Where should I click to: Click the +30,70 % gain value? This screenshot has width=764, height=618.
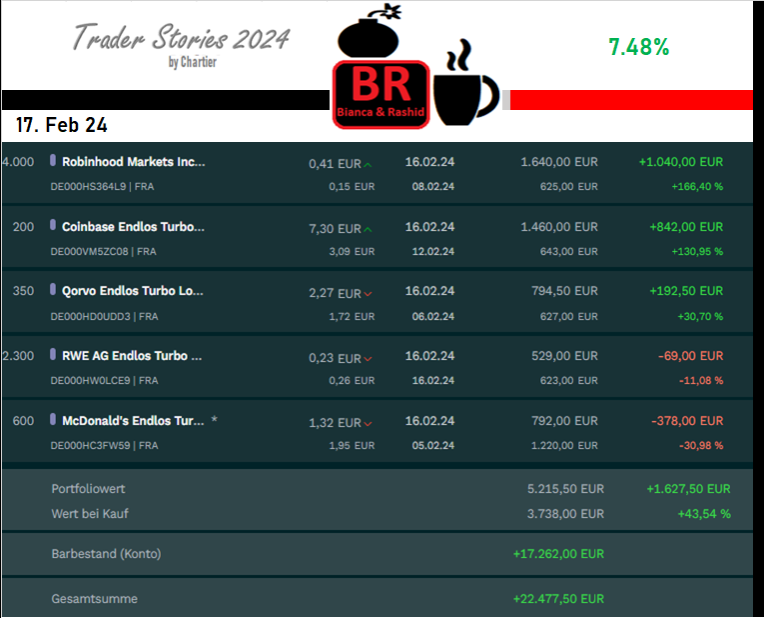(700, 316)
